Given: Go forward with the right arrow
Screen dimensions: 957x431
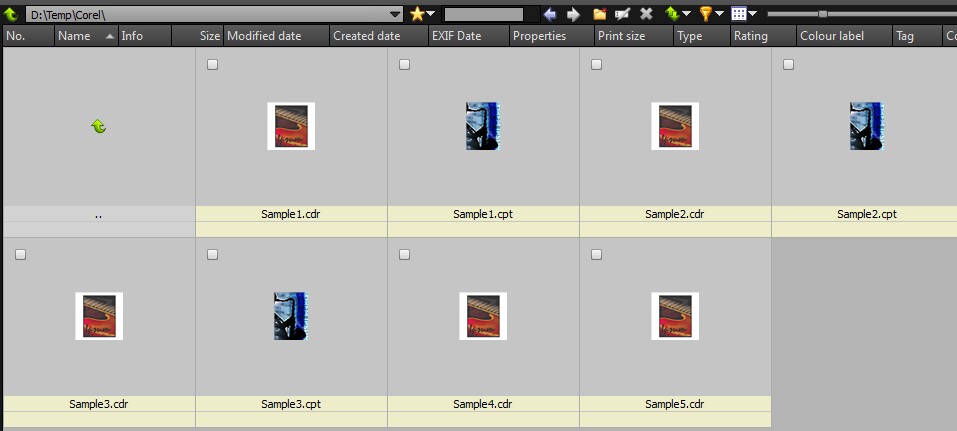Looking at the screenshot, I should (x=573, y=14).
